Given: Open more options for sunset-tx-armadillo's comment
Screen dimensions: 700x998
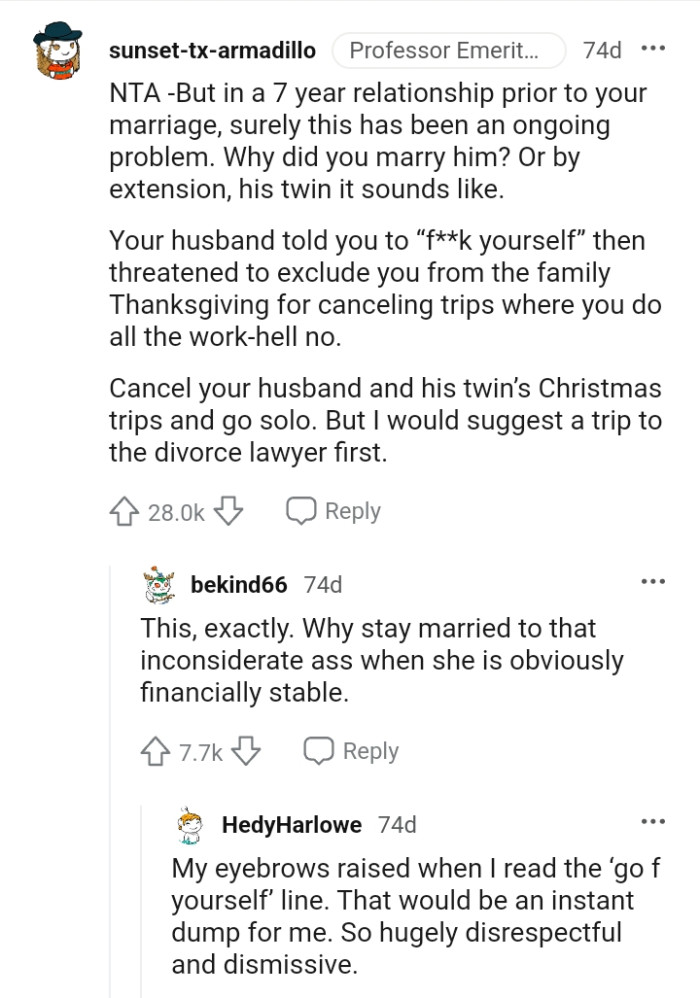Looking at the screenshot, I should 653,49.
